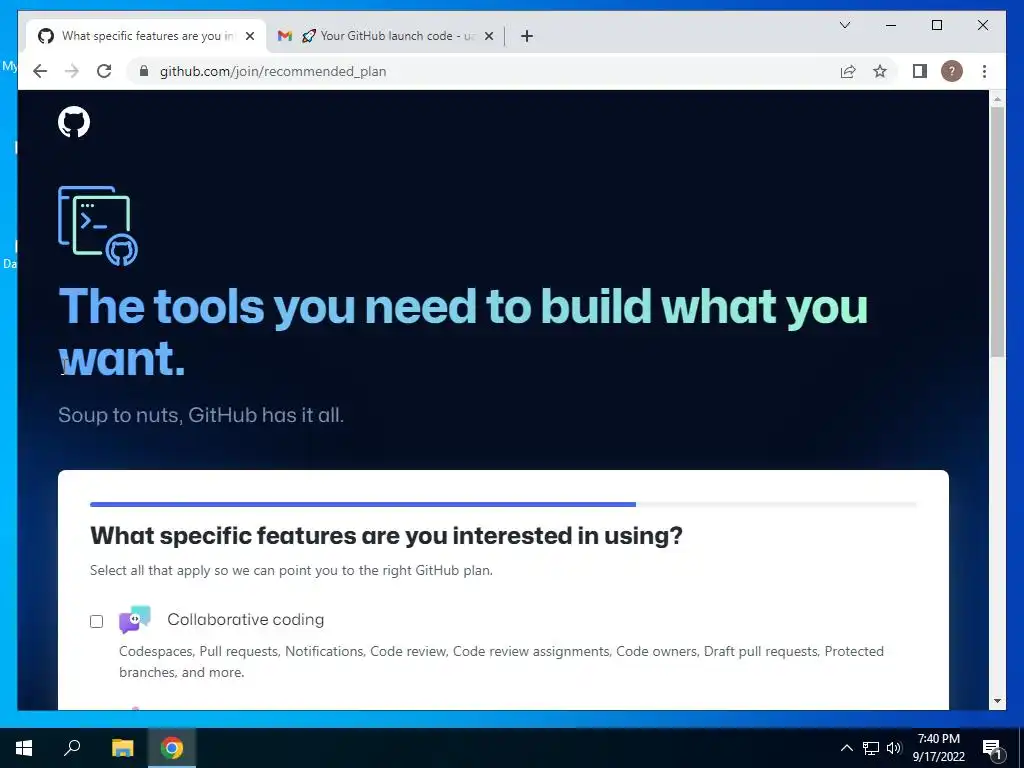Open the Chrome profile avatar
The width and height of the screenshot is (1024, 768).
952,71
